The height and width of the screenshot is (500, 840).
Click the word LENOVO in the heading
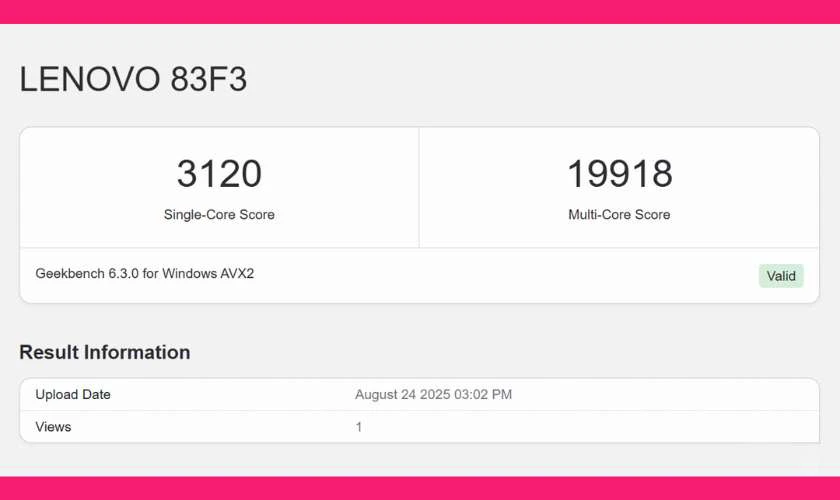[x=89, y=80]
